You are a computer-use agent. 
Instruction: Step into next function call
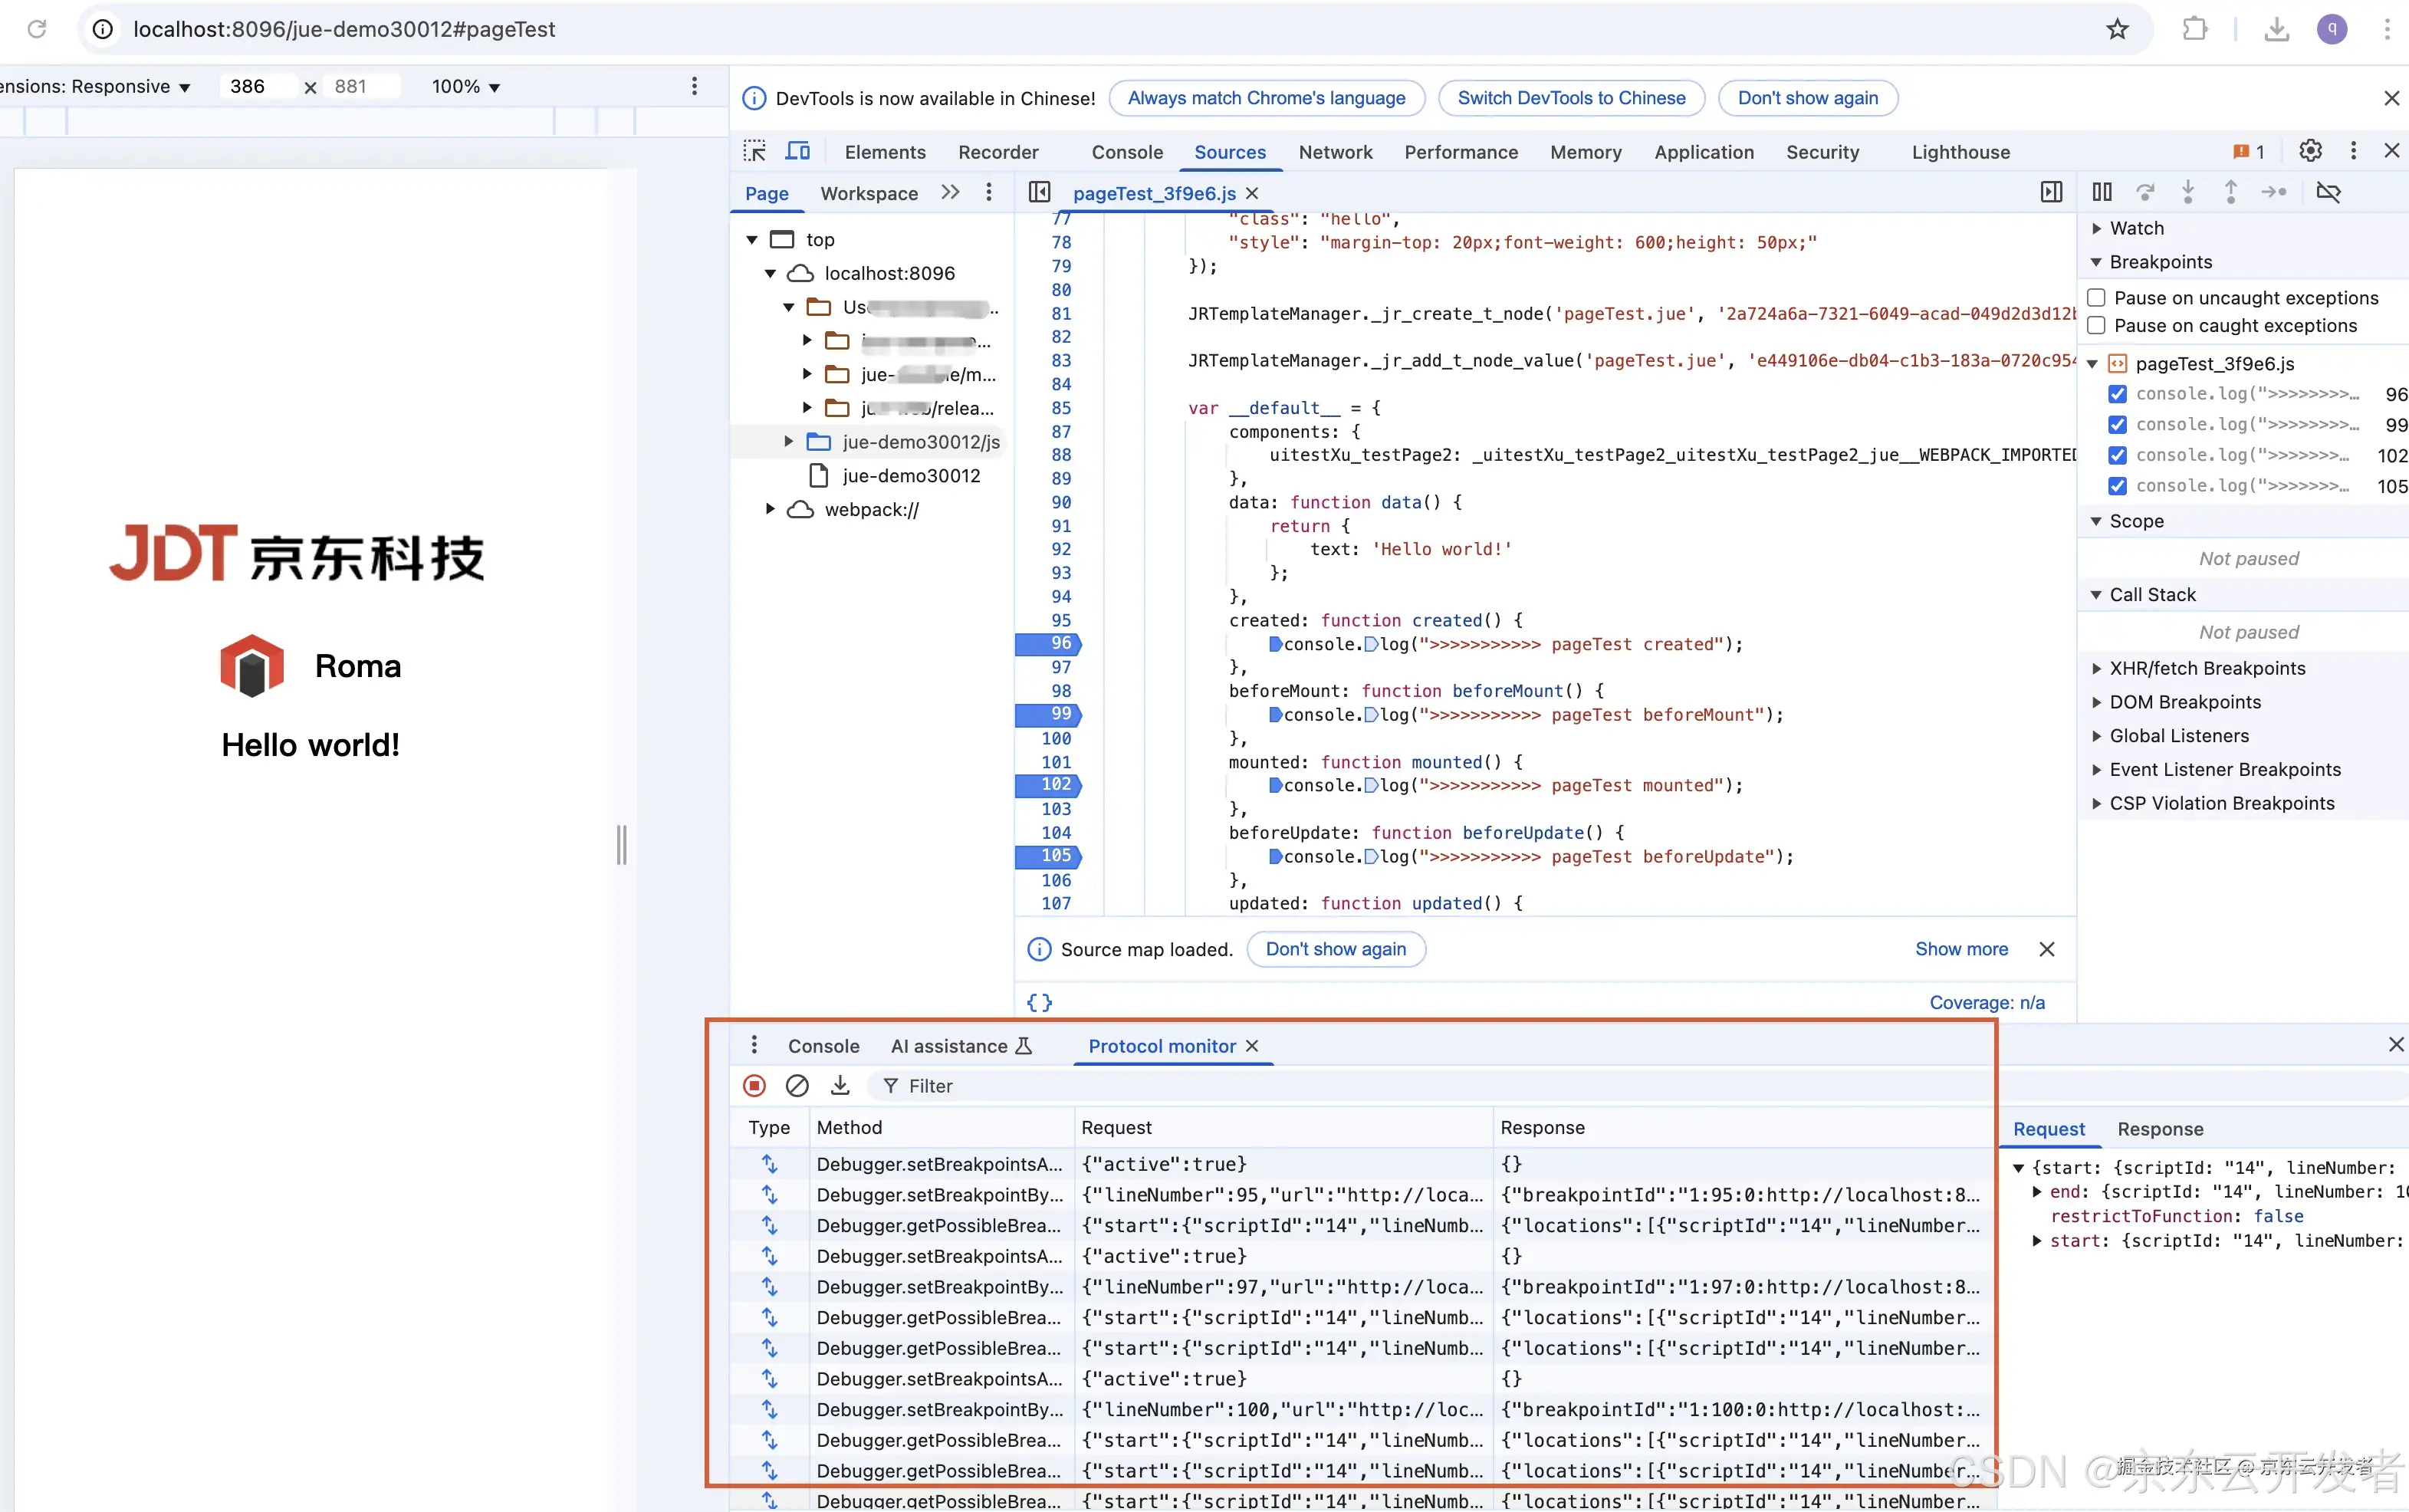click(2189, 192)
